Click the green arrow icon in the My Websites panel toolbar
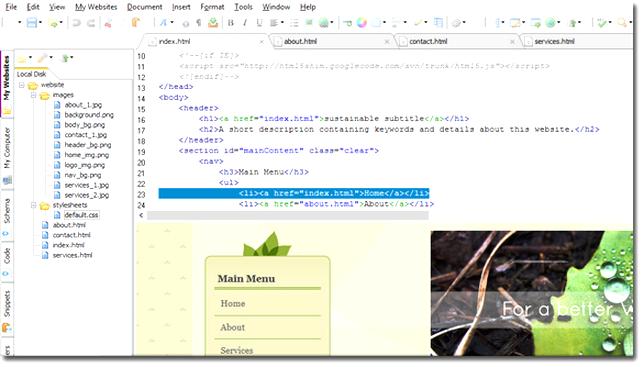The image size is (644, 367). click(65, 58)
